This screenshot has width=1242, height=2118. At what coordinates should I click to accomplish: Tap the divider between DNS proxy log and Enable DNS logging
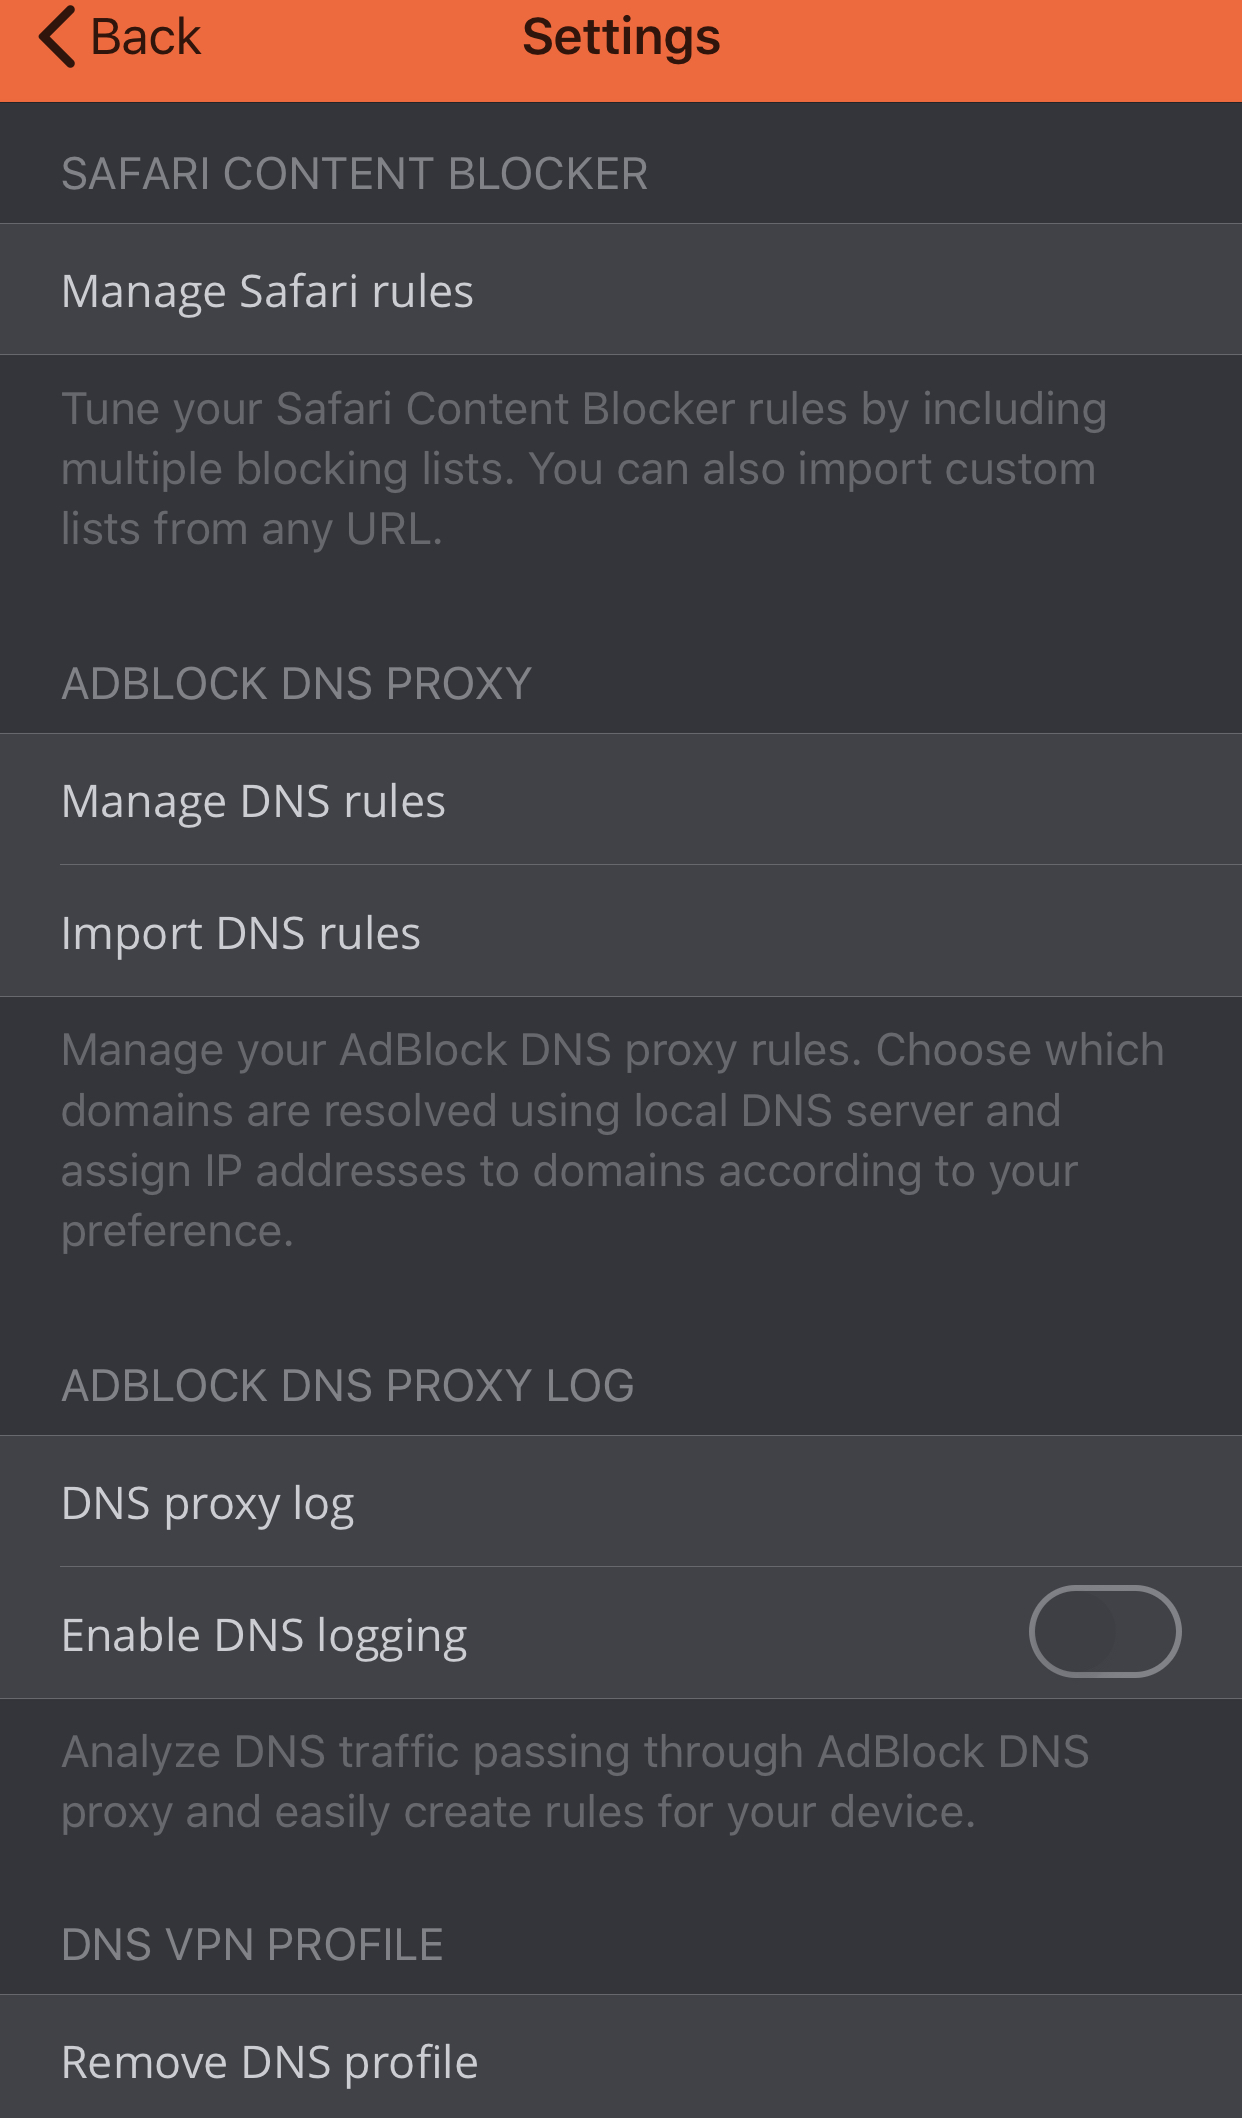[x=651, y=1567]
